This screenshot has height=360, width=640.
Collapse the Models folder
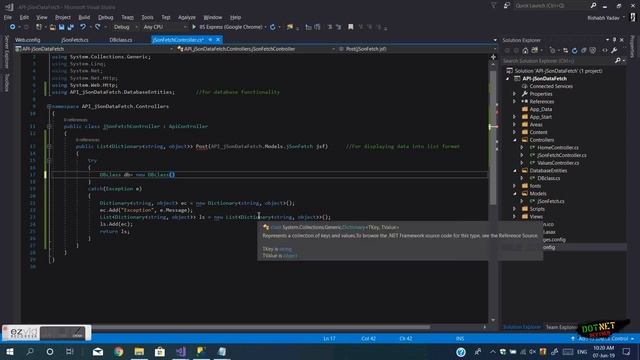pos(515,193)
